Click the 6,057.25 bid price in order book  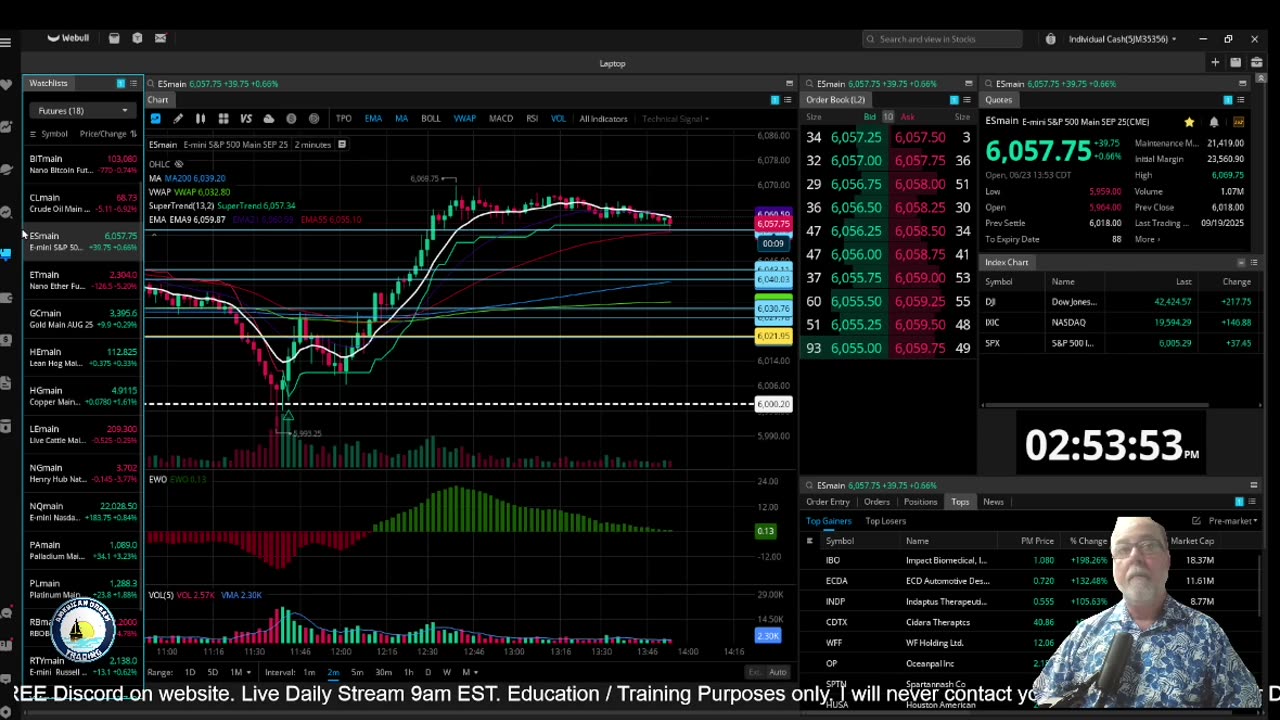(x=856, y=137)
